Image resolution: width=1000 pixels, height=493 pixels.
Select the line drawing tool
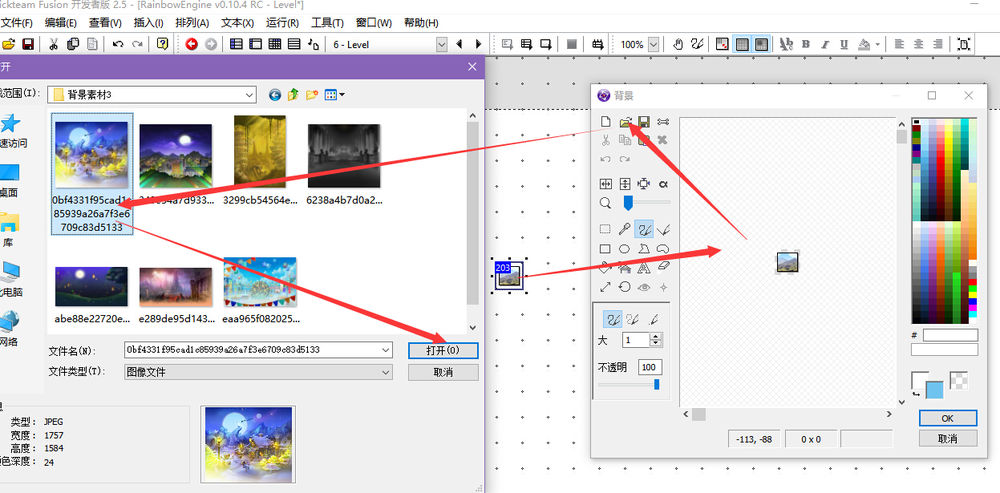[x=663, y=230]
